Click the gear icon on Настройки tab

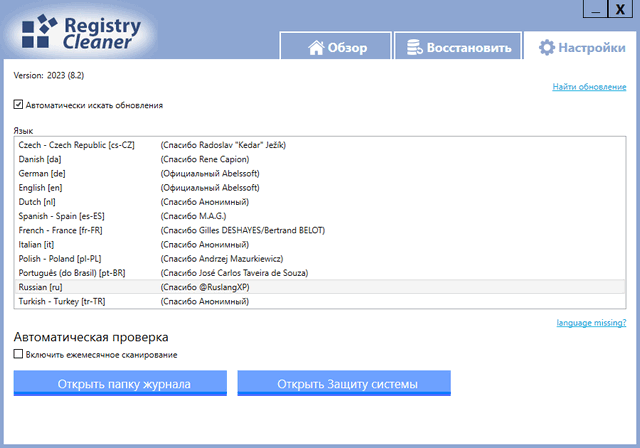(545, 47)
